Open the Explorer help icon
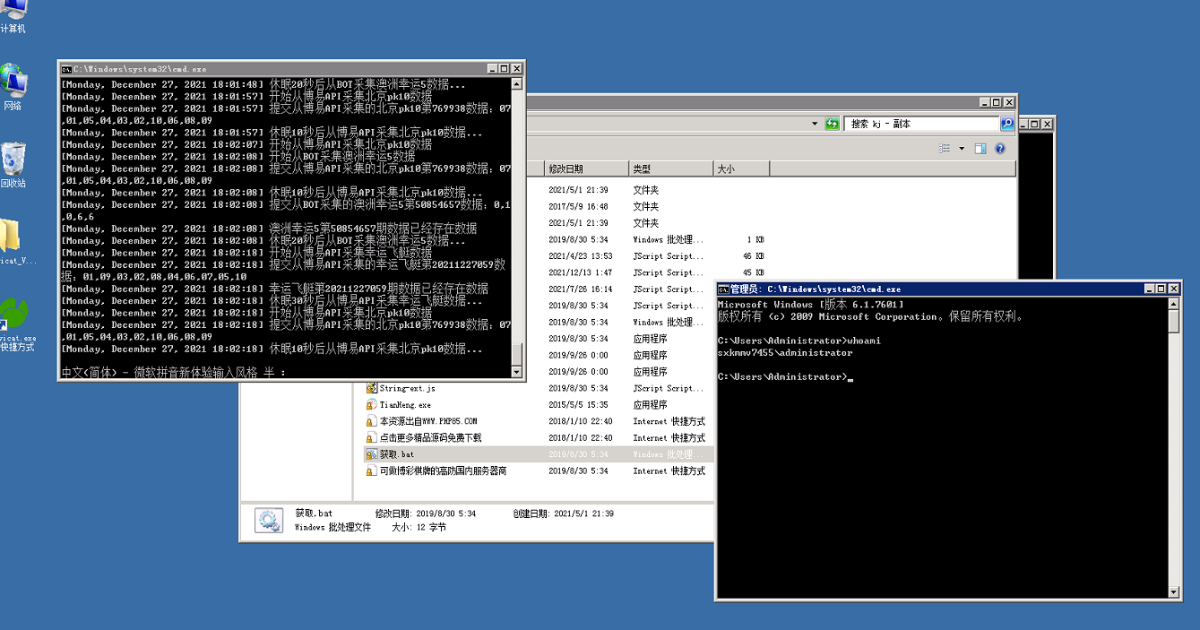 click(999, 148)
